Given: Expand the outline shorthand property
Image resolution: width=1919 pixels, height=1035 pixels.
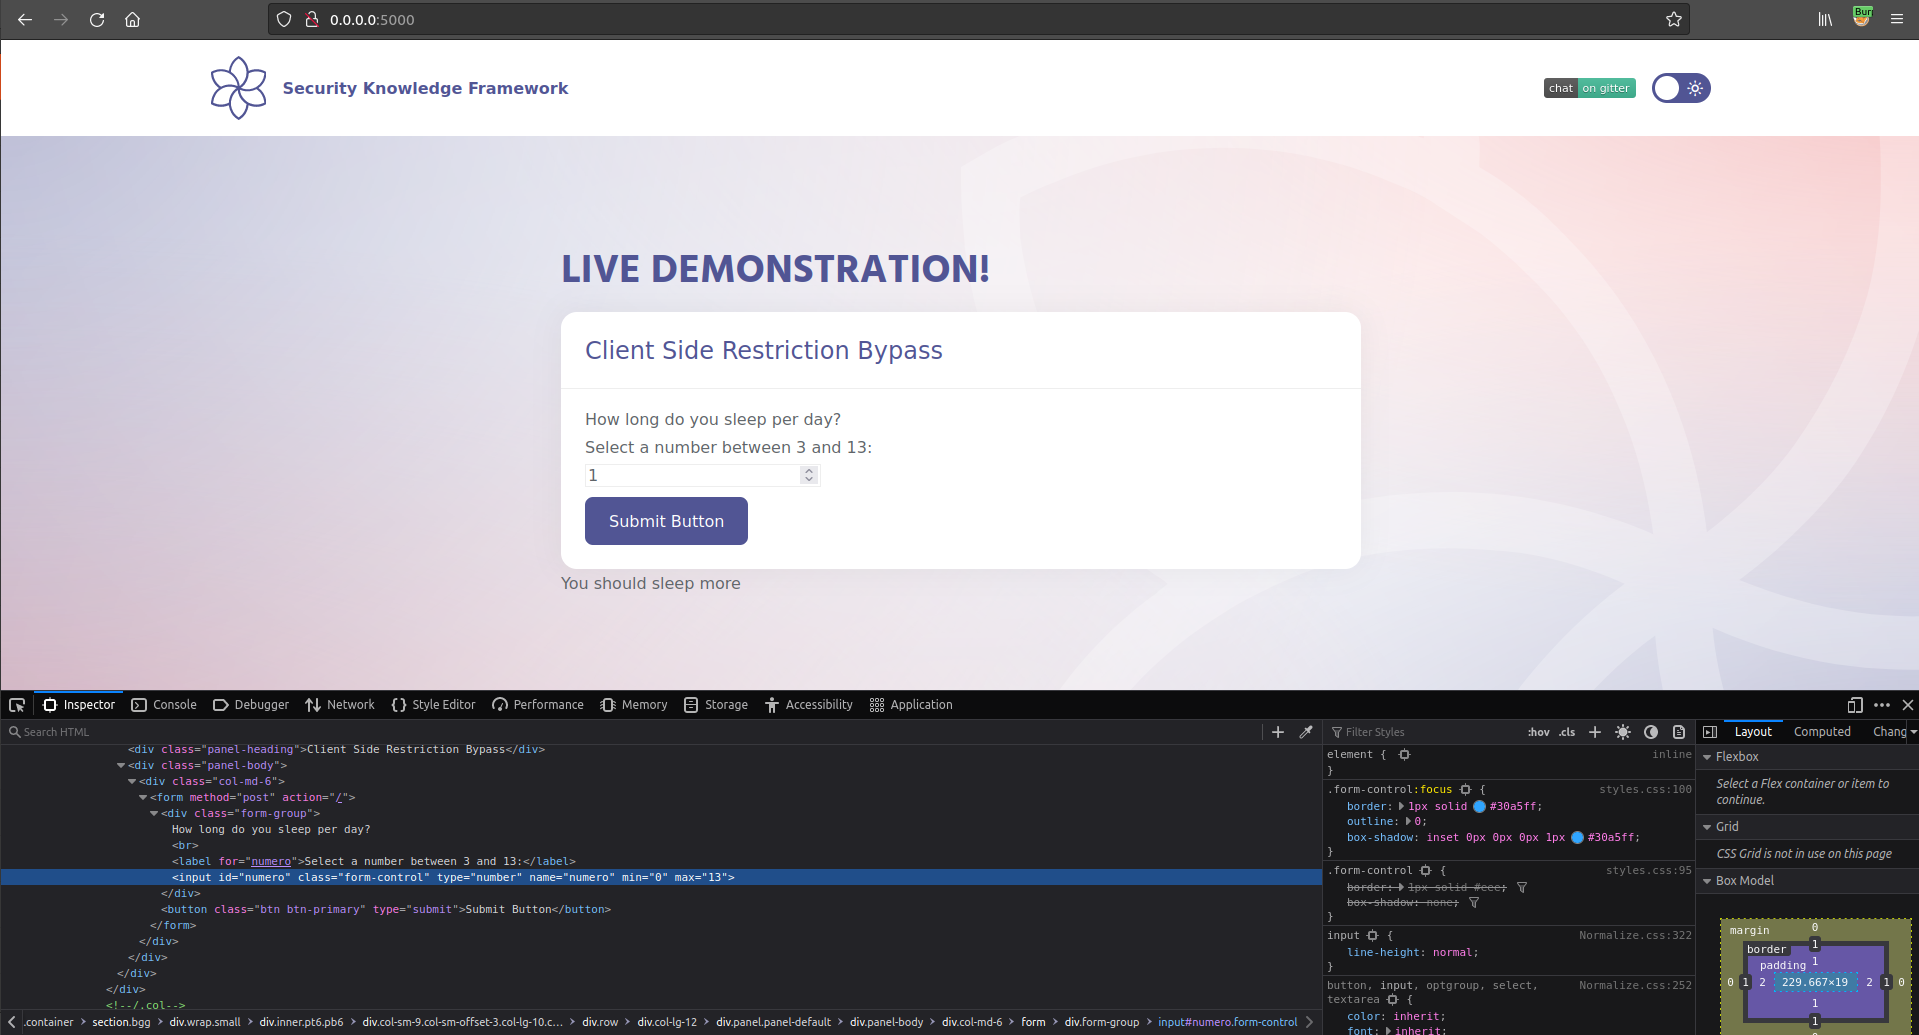Looking at the screenshot, I should (x=1409, y=822).
